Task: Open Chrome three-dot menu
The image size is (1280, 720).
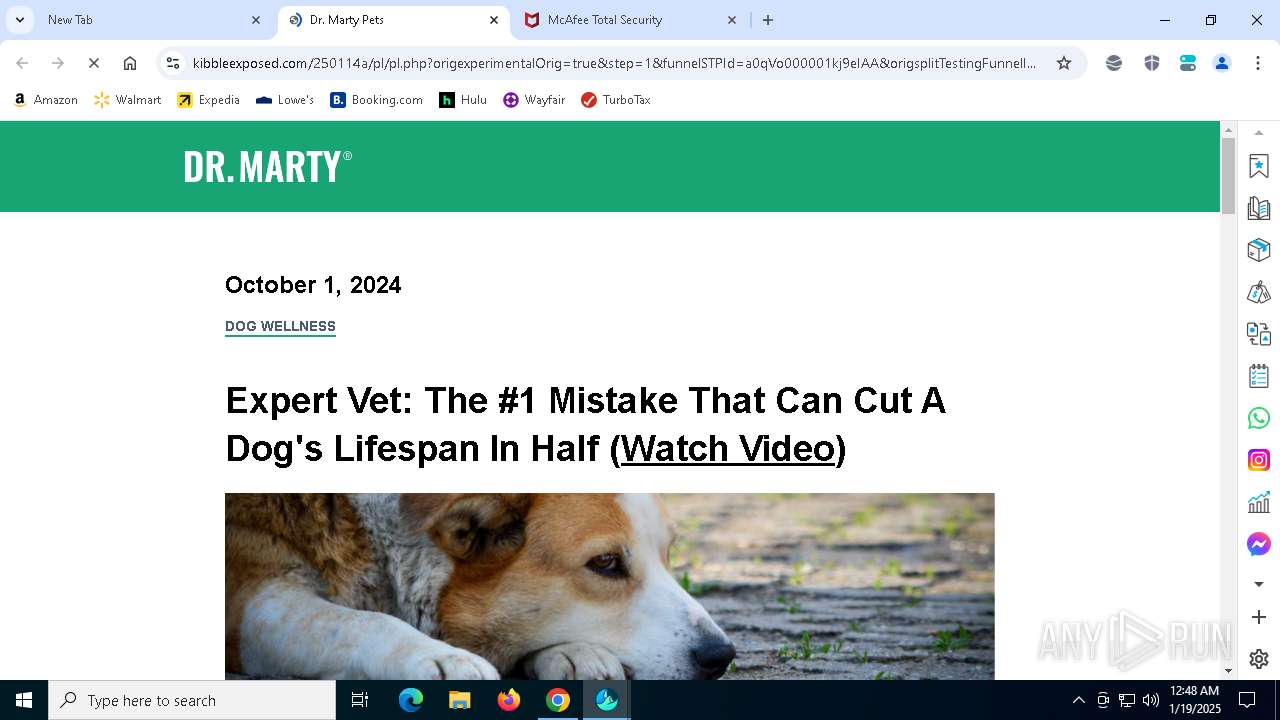Action: coord(1258,63)
